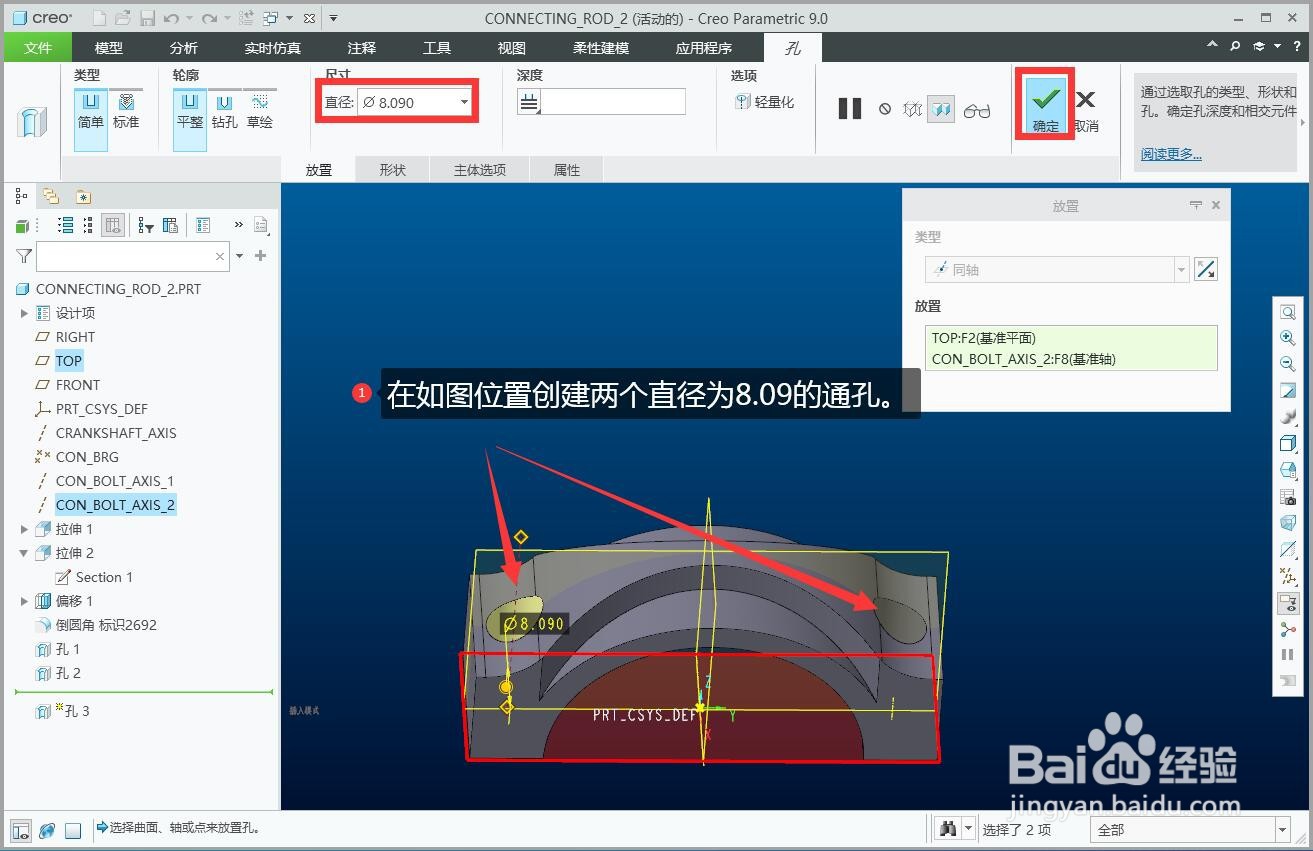Click into the tree search filter box
Screen dimensions: 1313x851
point(133,256)
